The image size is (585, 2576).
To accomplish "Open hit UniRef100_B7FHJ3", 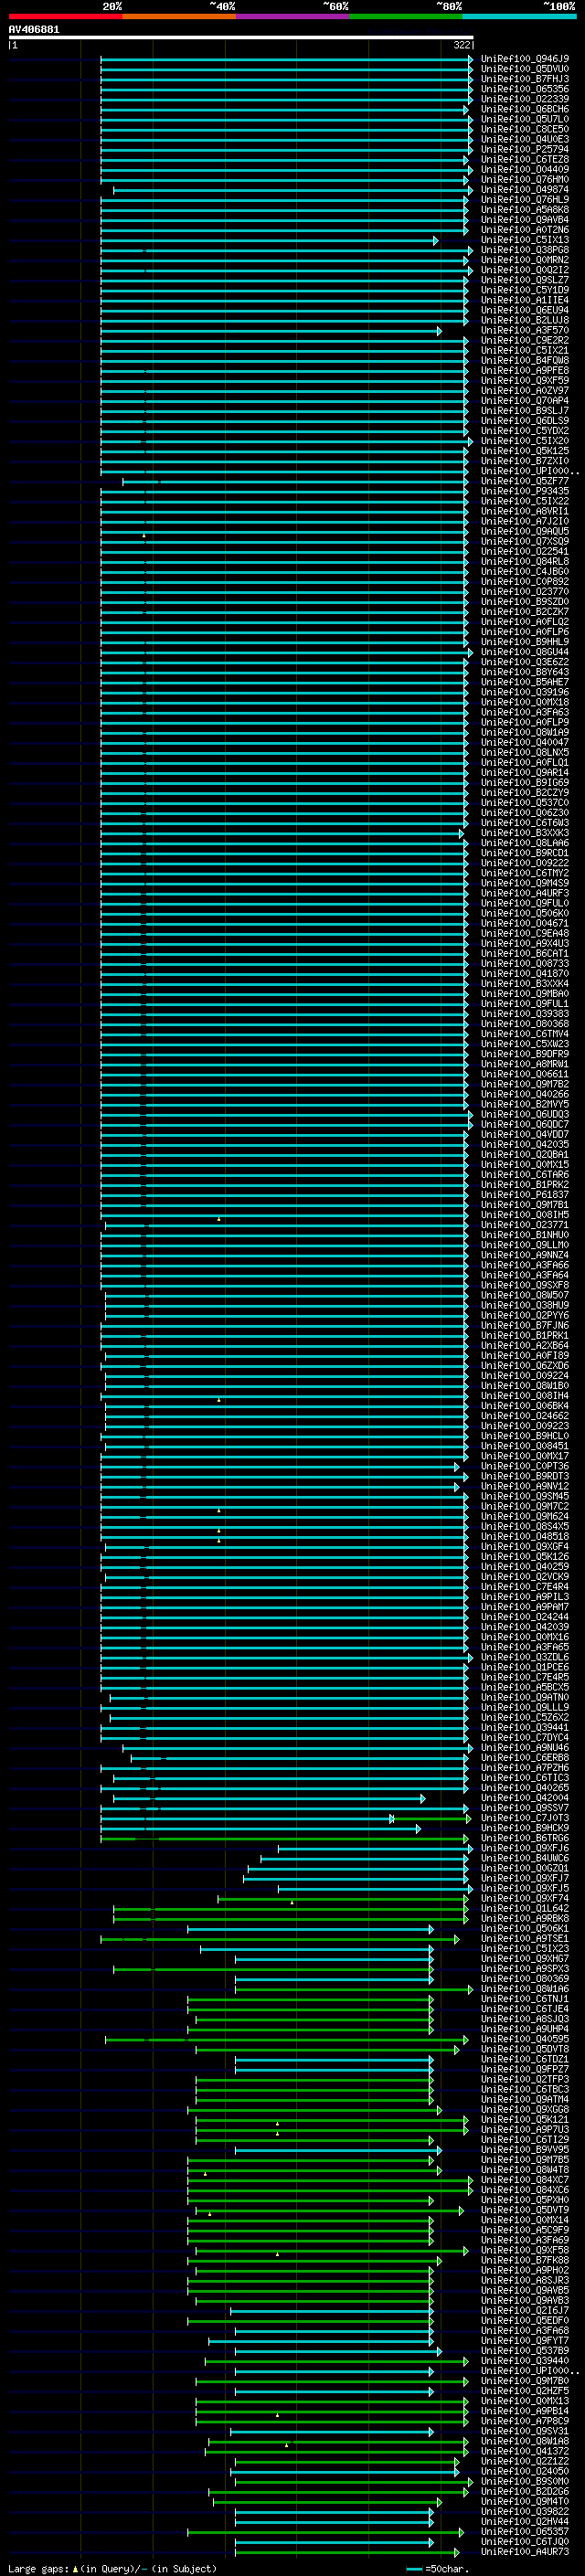I will pos(524,79).
